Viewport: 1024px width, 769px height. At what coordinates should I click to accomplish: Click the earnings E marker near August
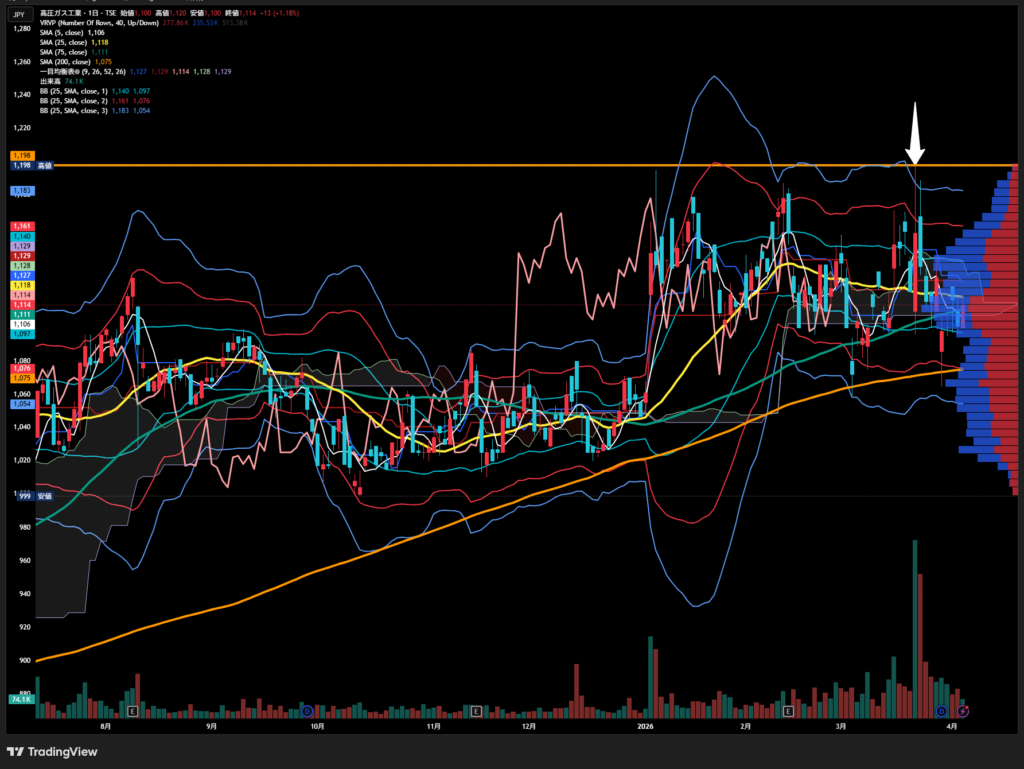133,710
